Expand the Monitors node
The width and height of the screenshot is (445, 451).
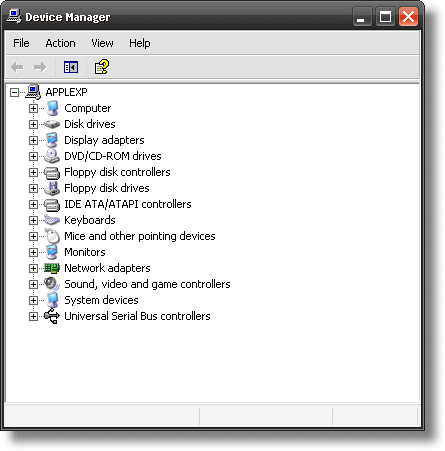click(x=33, y=252)
